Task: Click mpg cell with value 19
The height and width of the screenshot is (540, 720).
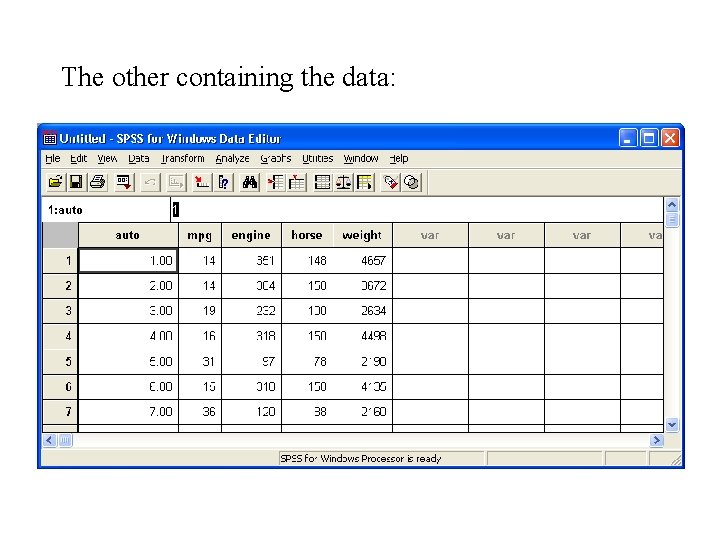Action: click(x=200, y=311)
